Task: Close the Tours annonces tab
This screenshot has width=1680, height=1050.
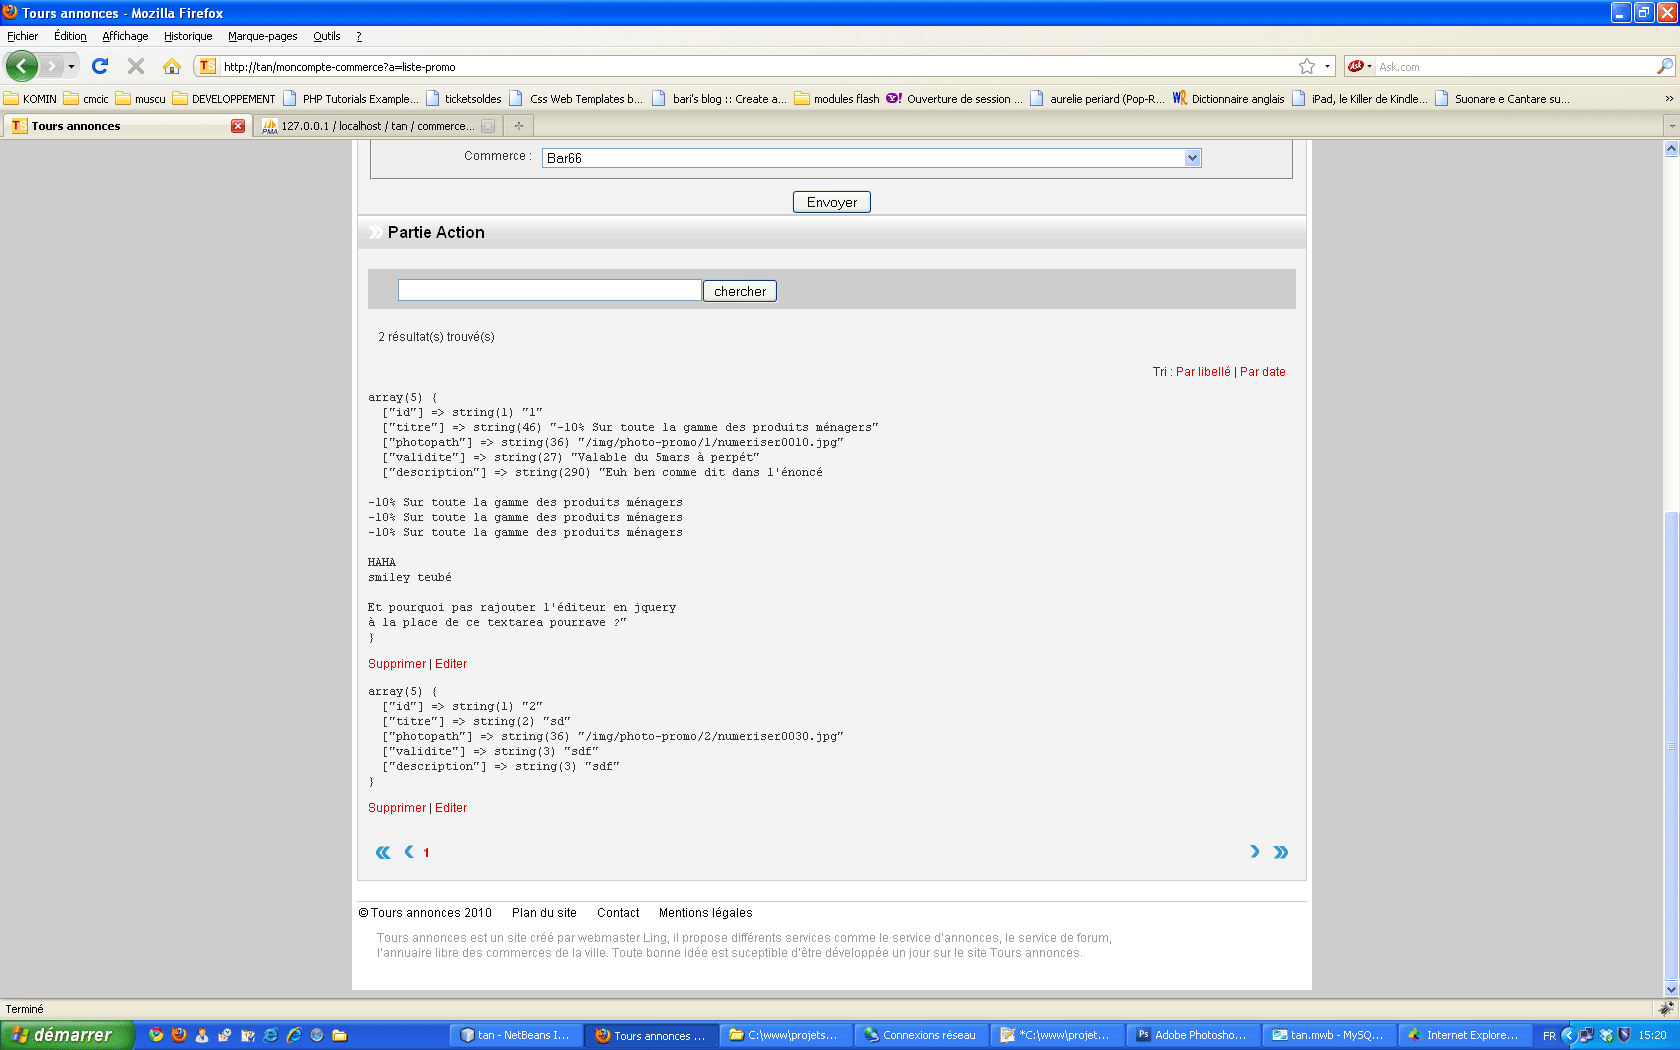Action: 238,126
